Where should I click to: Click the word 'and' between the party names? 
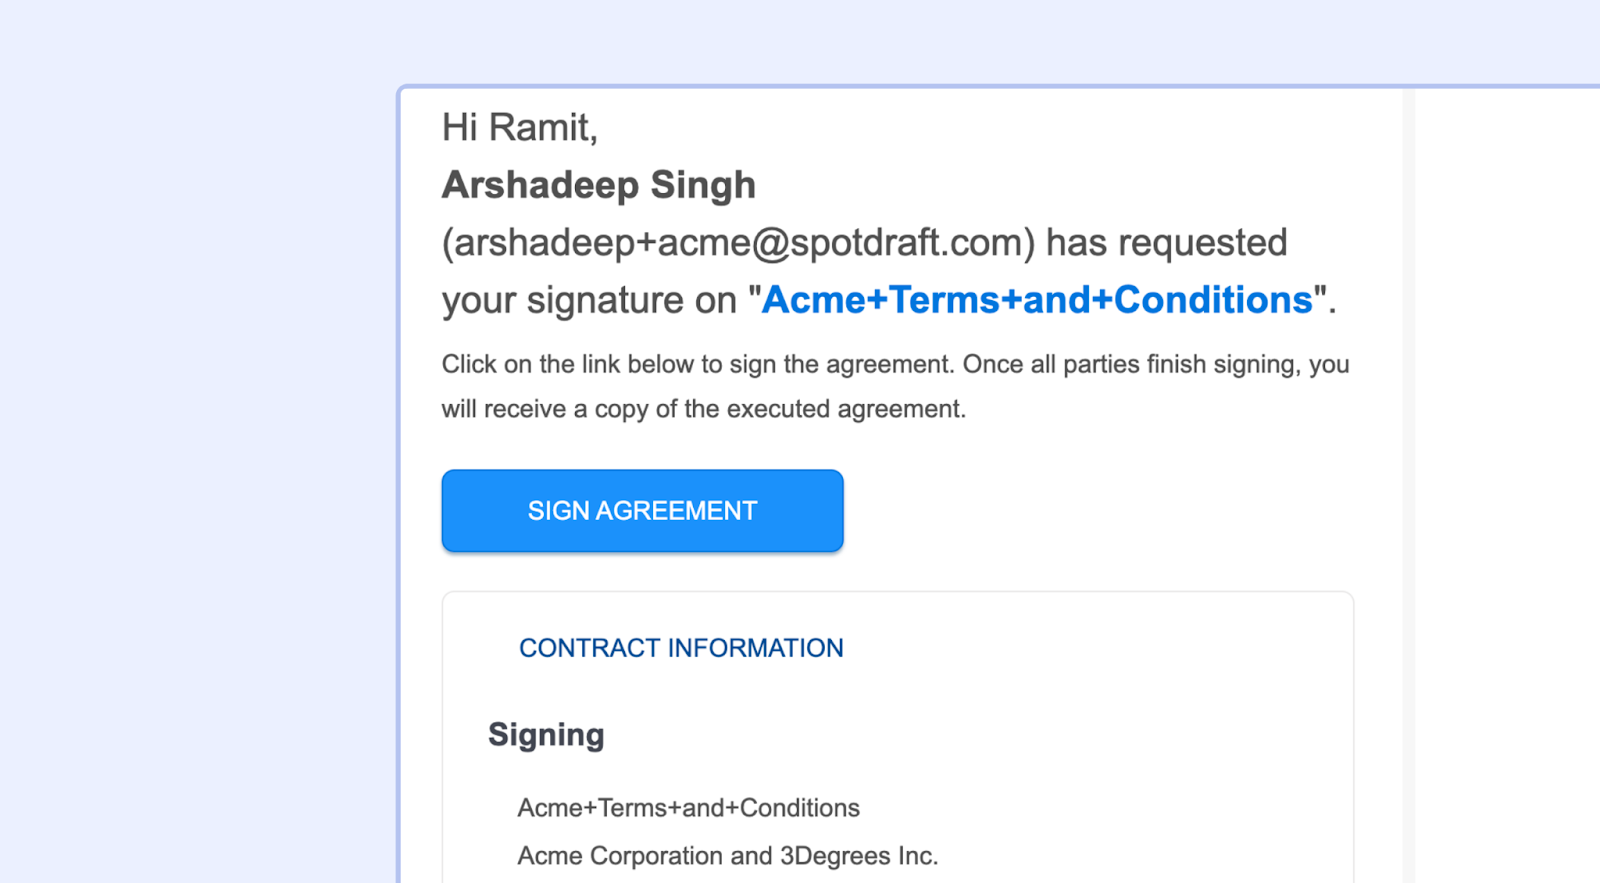coord(750,856)
